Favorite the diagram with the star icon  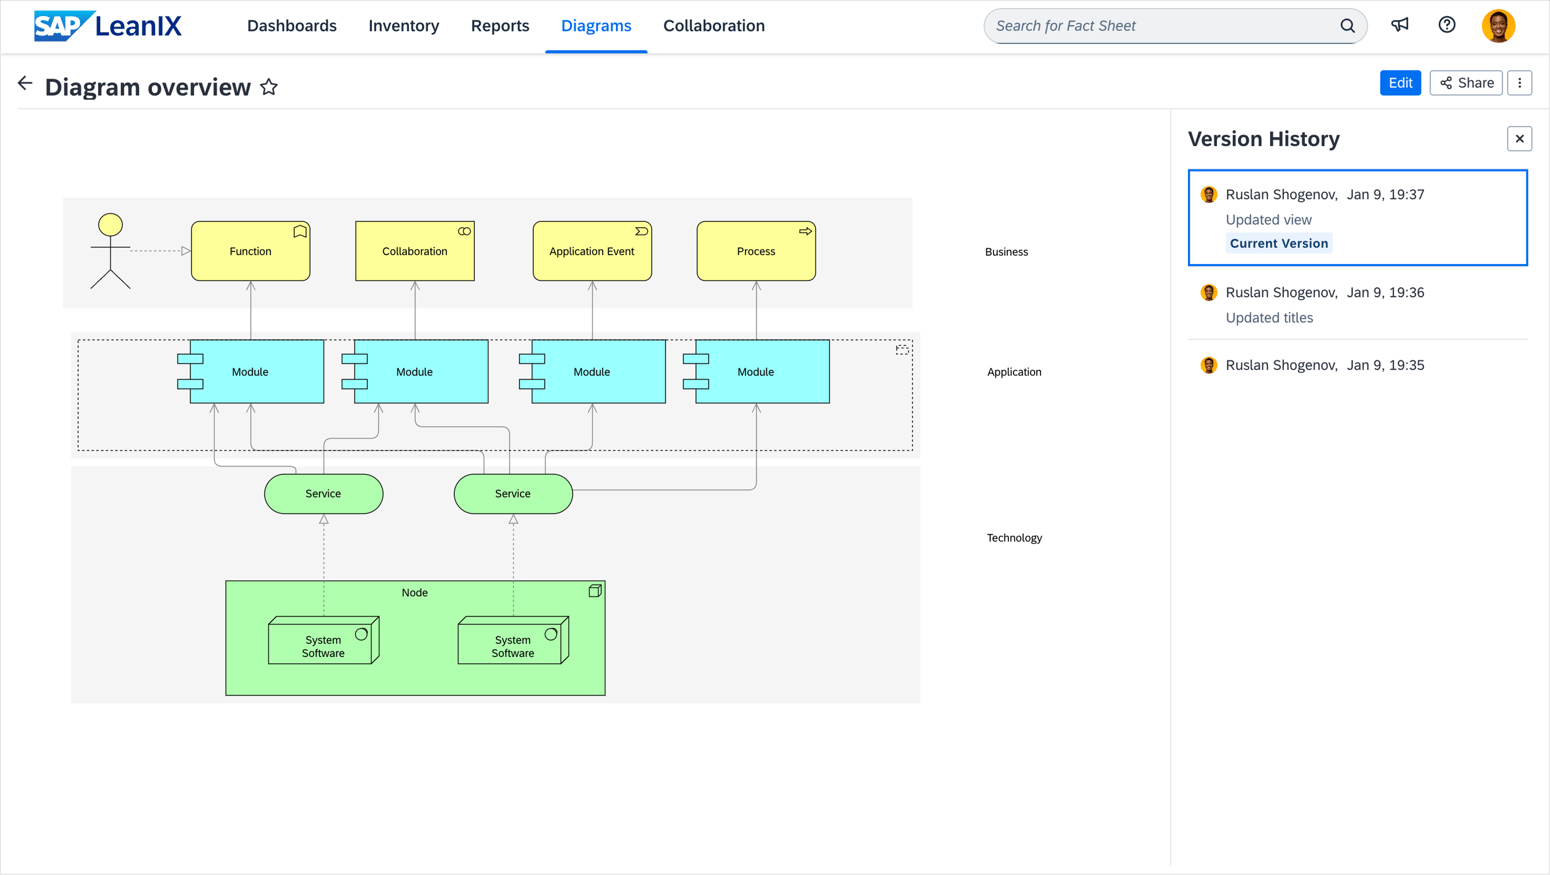[x=269, y=87]
